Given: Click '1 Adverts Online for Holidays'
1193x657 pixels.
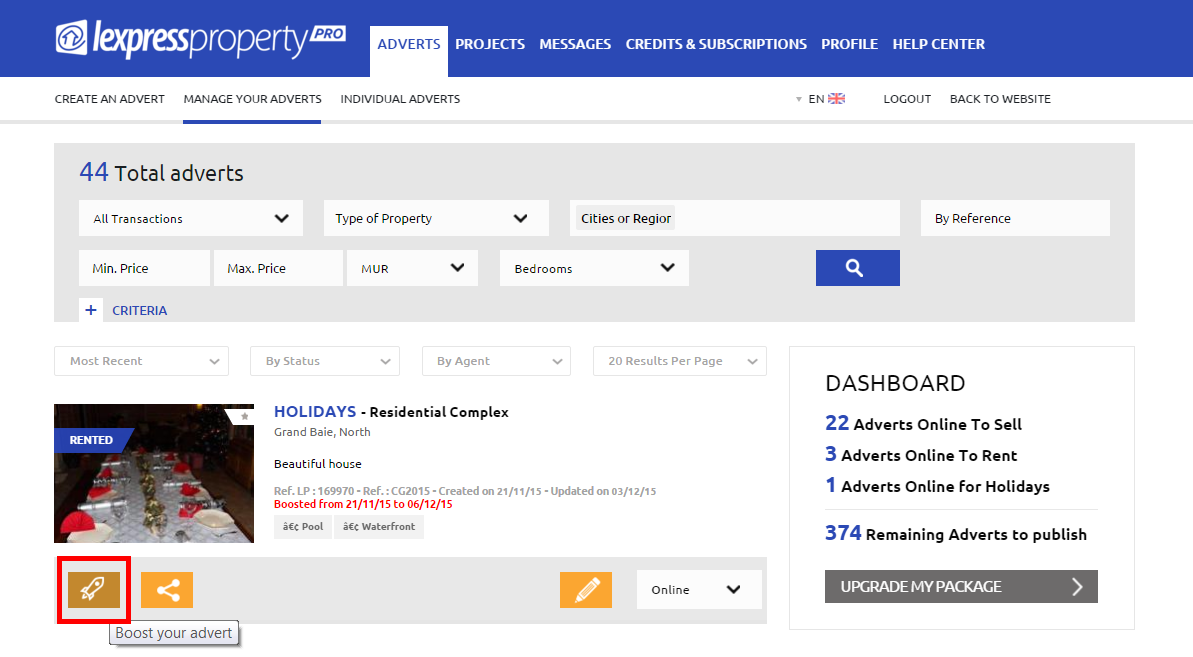Looking at the screenshot, I should pyautogui.click(x=937, y=486).
